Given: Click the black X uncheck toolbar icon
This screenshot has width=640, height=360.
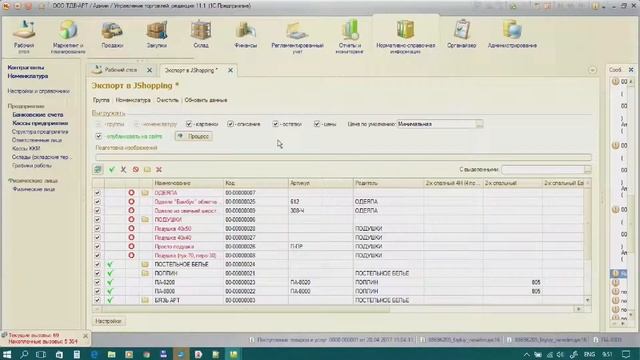Looking at the screenshot, I should pyautogui.click(x=123, y=169).
